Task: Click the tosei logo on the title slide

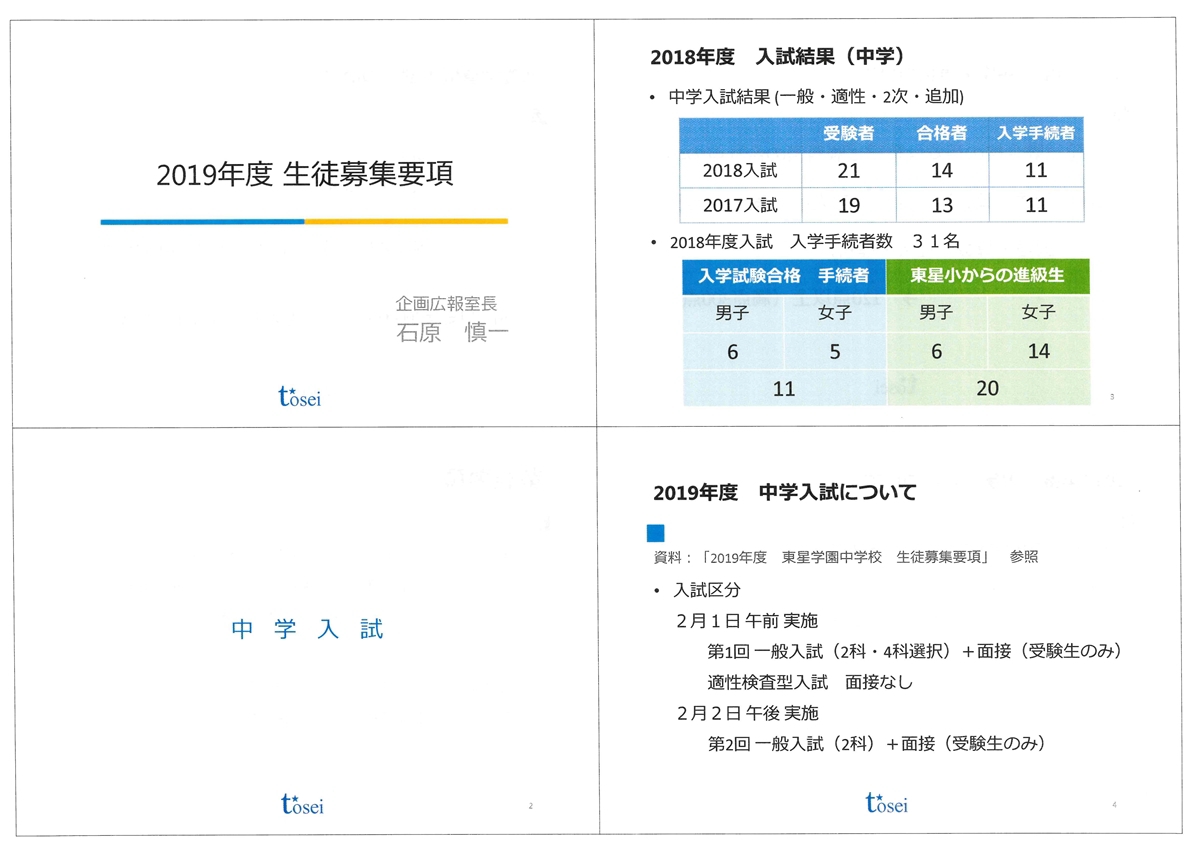Action: point(300,395)
